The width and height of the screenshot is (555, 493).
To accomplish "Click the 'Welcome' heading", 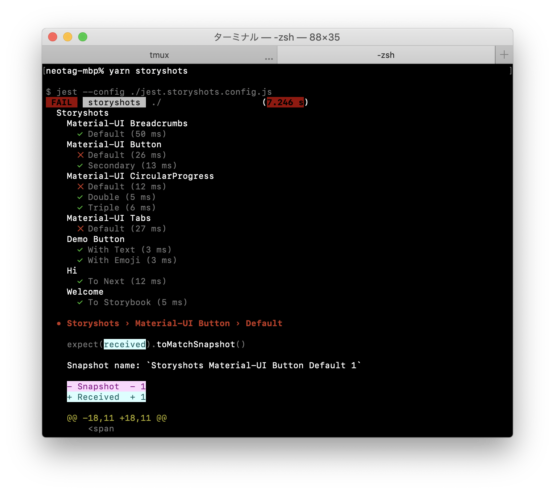I will (x=85, y=292).
